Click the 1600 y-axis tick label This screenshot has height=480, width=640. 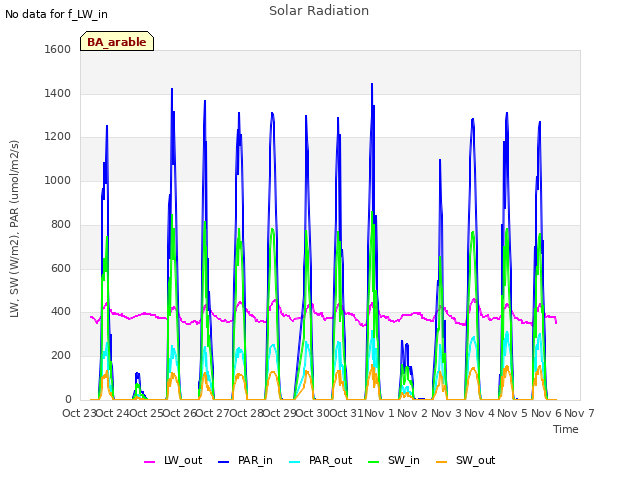click(x=58, y=49)
